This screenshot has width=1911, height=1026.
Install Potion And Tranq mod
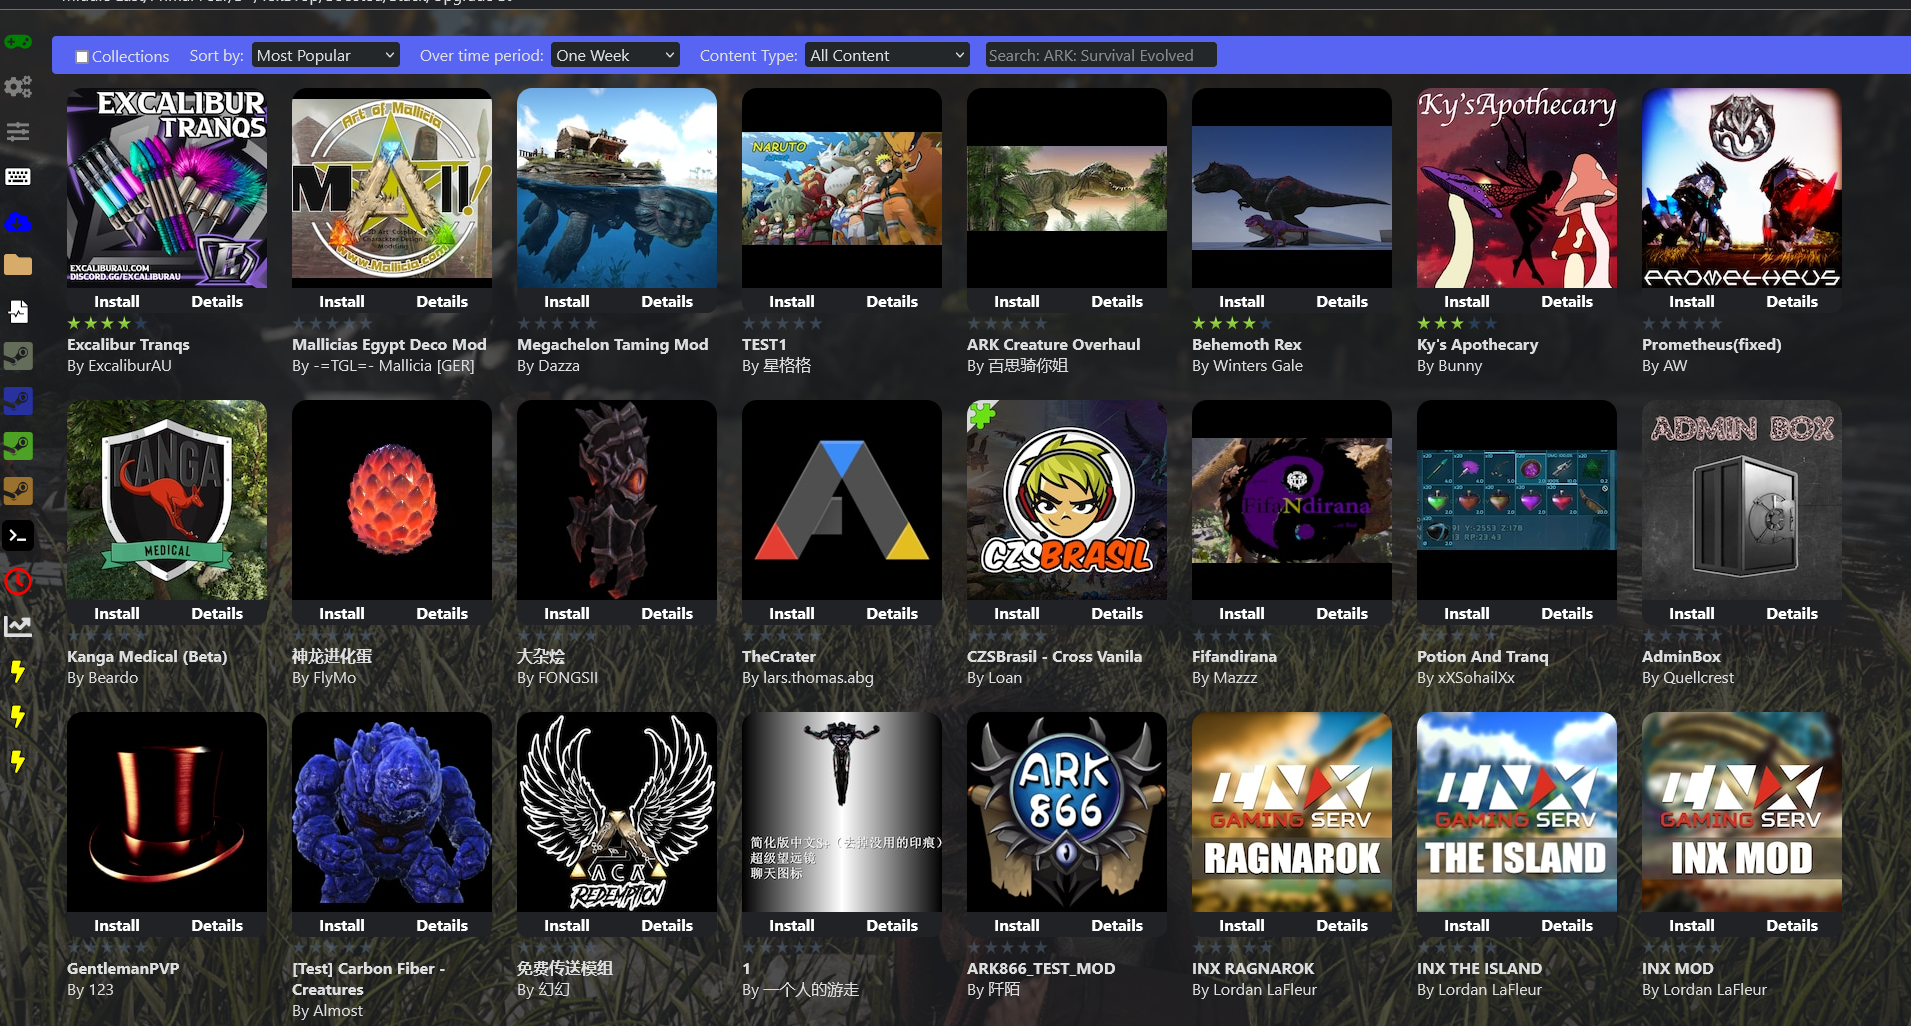pos(1467,613)
